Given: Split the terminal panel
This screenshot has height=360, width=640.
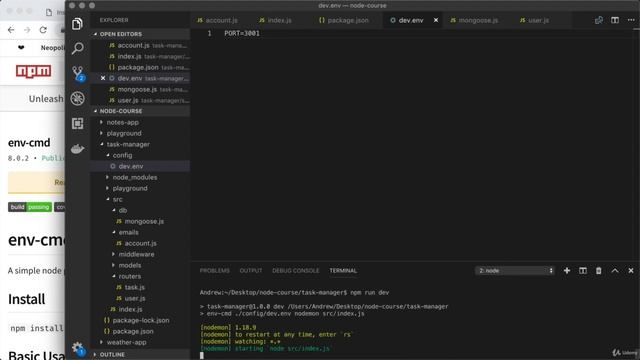Looking at the screenshot, I should click(x=583, y=271).
